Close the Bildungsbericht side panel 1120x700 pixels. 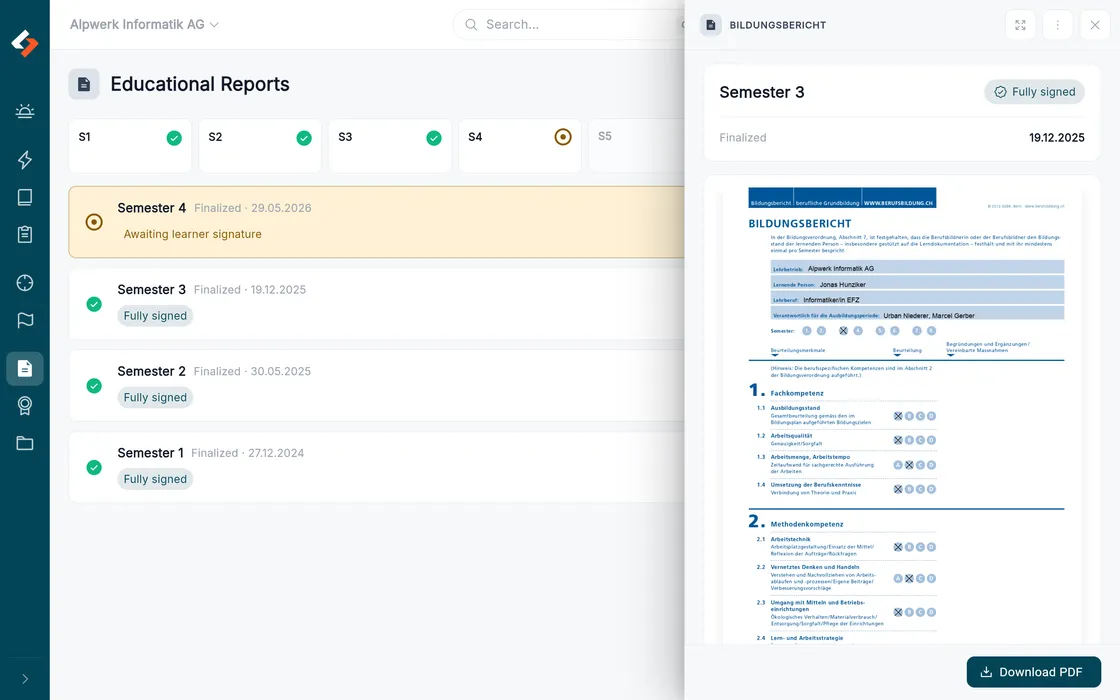(x=1095, y=25)
